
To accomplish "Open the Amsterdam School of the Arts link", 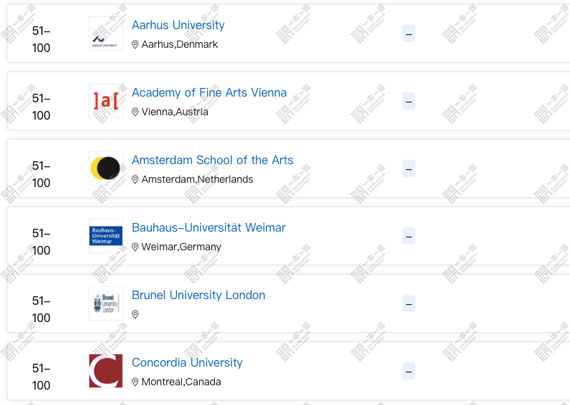I will [x=212, y=160].
